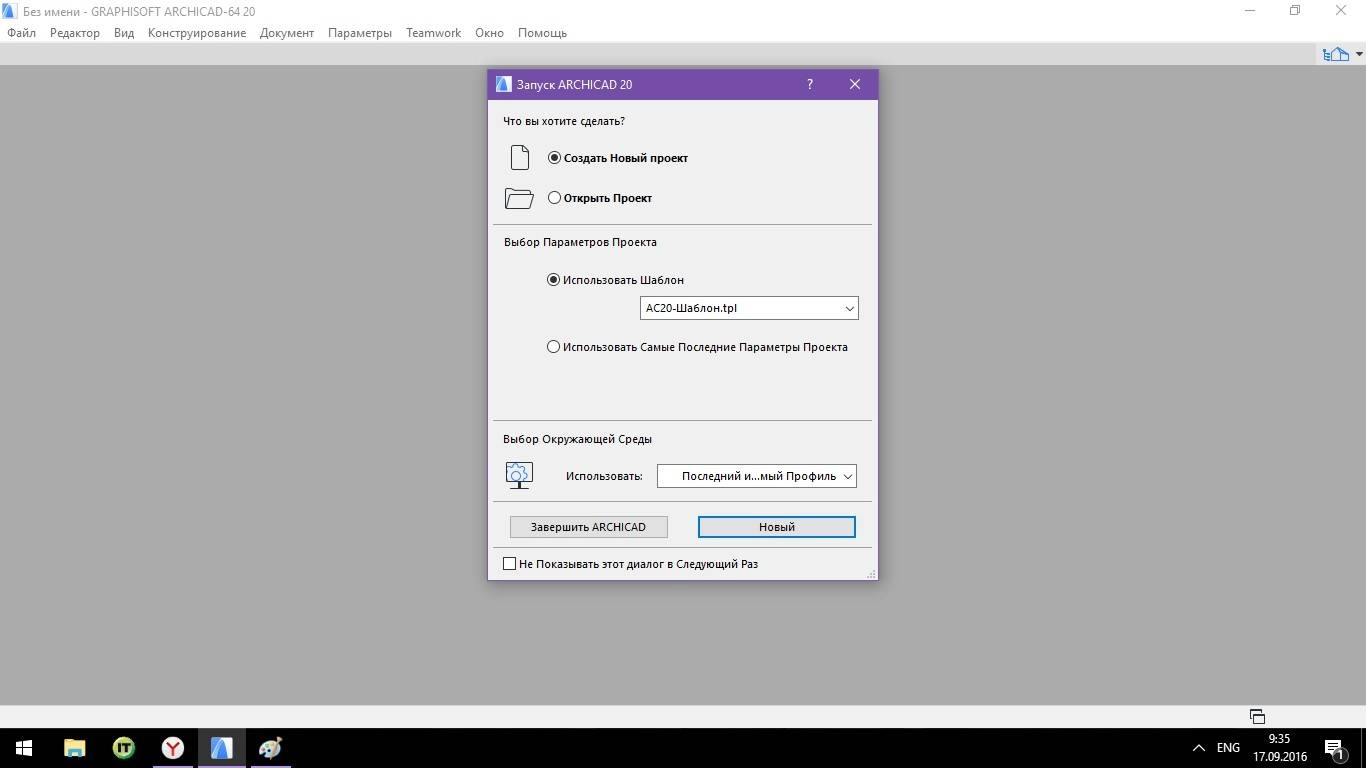The width and height of the screenshot is (1366, 768).
Task: Click ARCHICAD icon in main title bar
Action: (10, 11)
